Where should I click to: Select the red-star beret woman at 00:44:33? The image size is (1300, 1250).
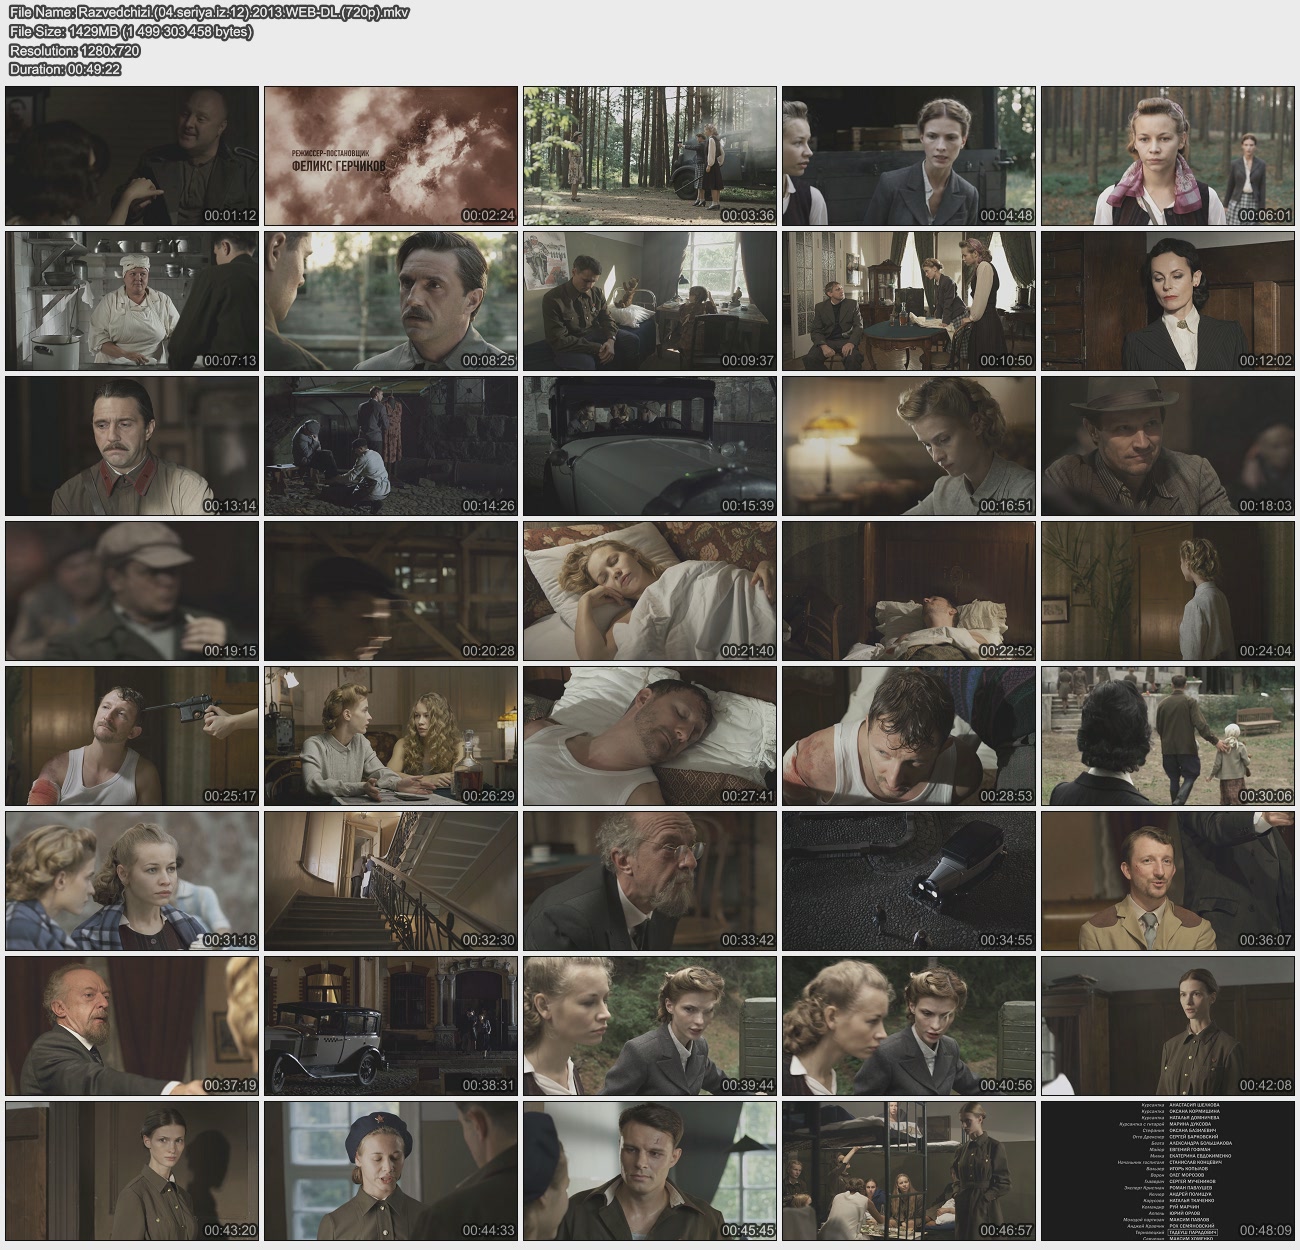[391, 1171]
